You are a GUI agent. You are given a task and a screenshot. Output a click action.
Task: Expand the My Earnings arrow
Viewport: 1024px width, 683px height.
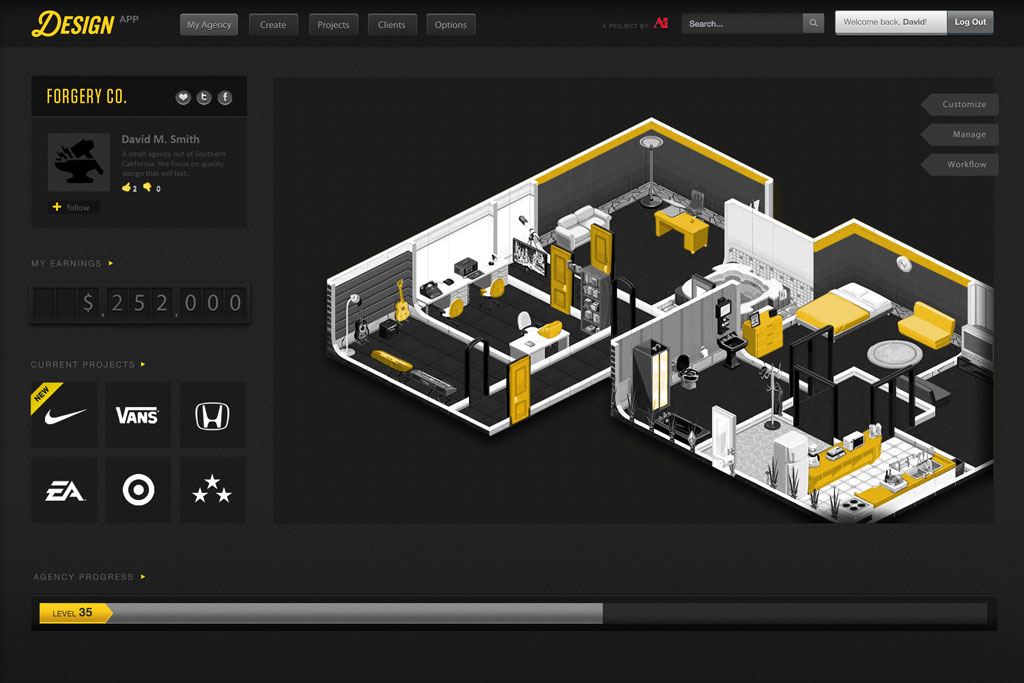(x=111, y=264)
